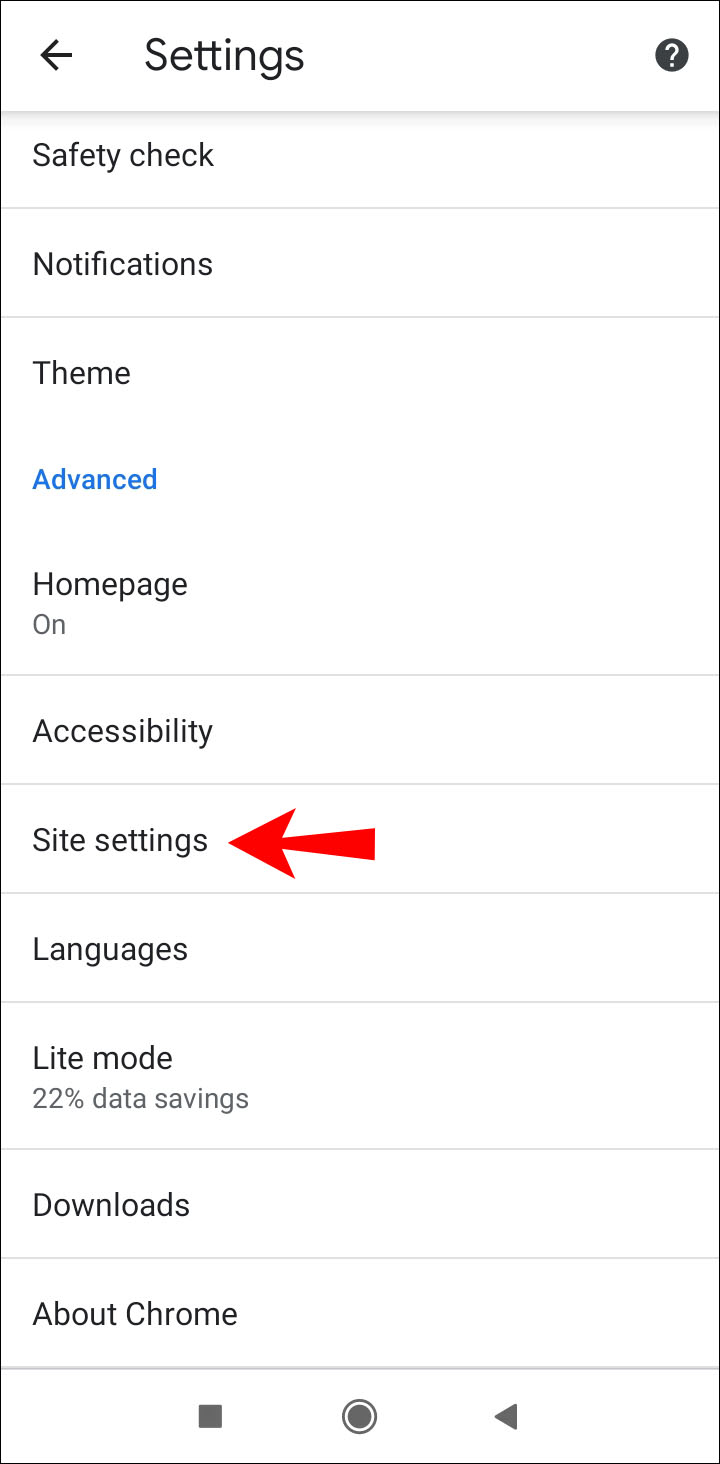Choose the Theme option
This screenshot has width=720, height=1464.
pyautogui.click(x=360, y=373)
